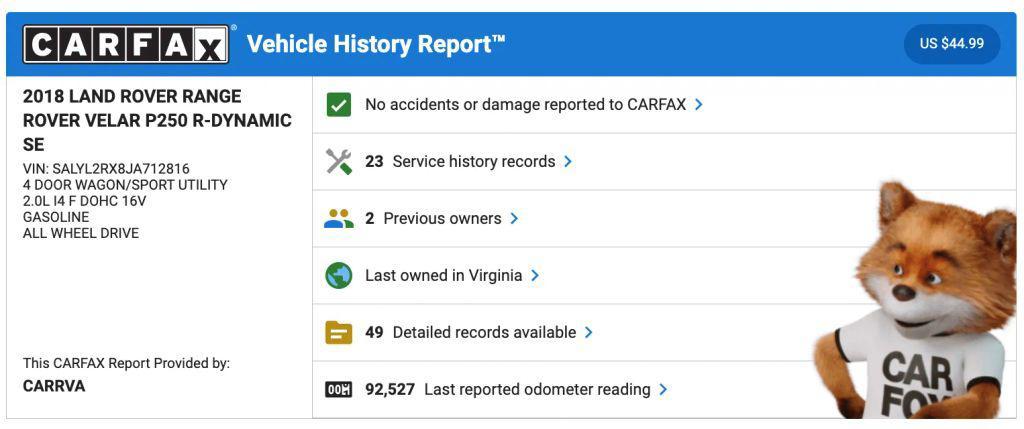Click the green checkmark no-accidents icon

[339, 104]
